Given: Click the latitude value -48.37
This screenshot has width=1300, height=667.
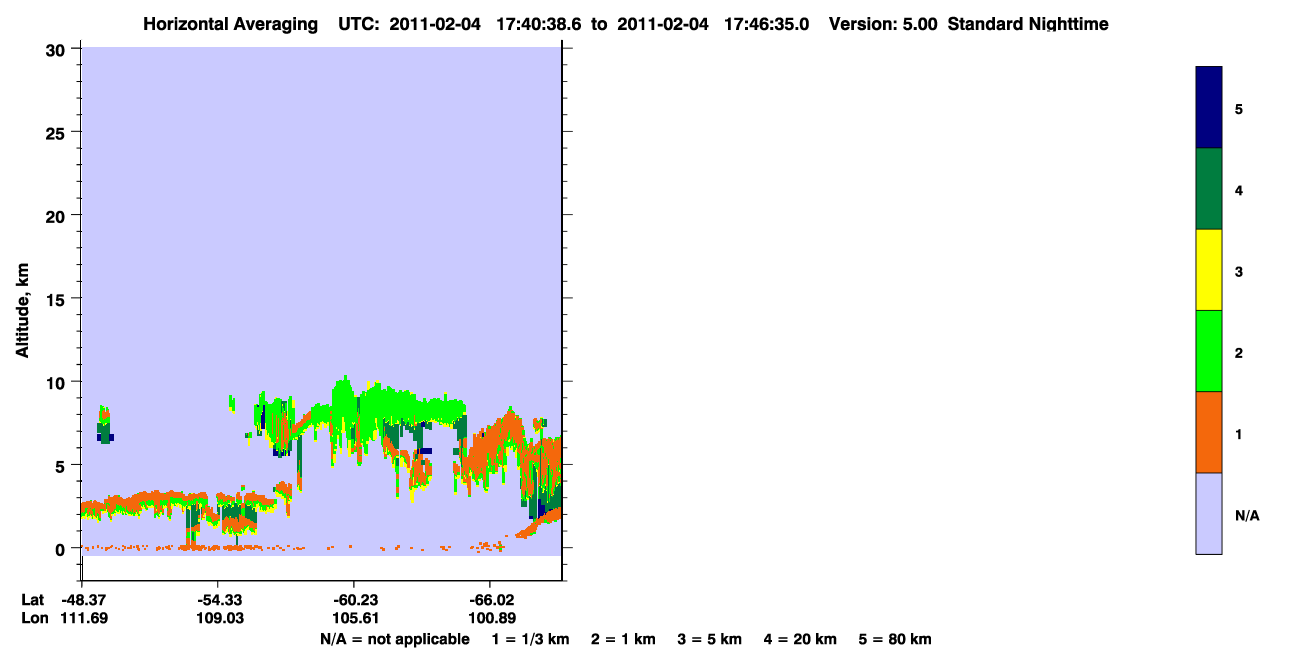Looking at the screenshot, I should (82, 600).
